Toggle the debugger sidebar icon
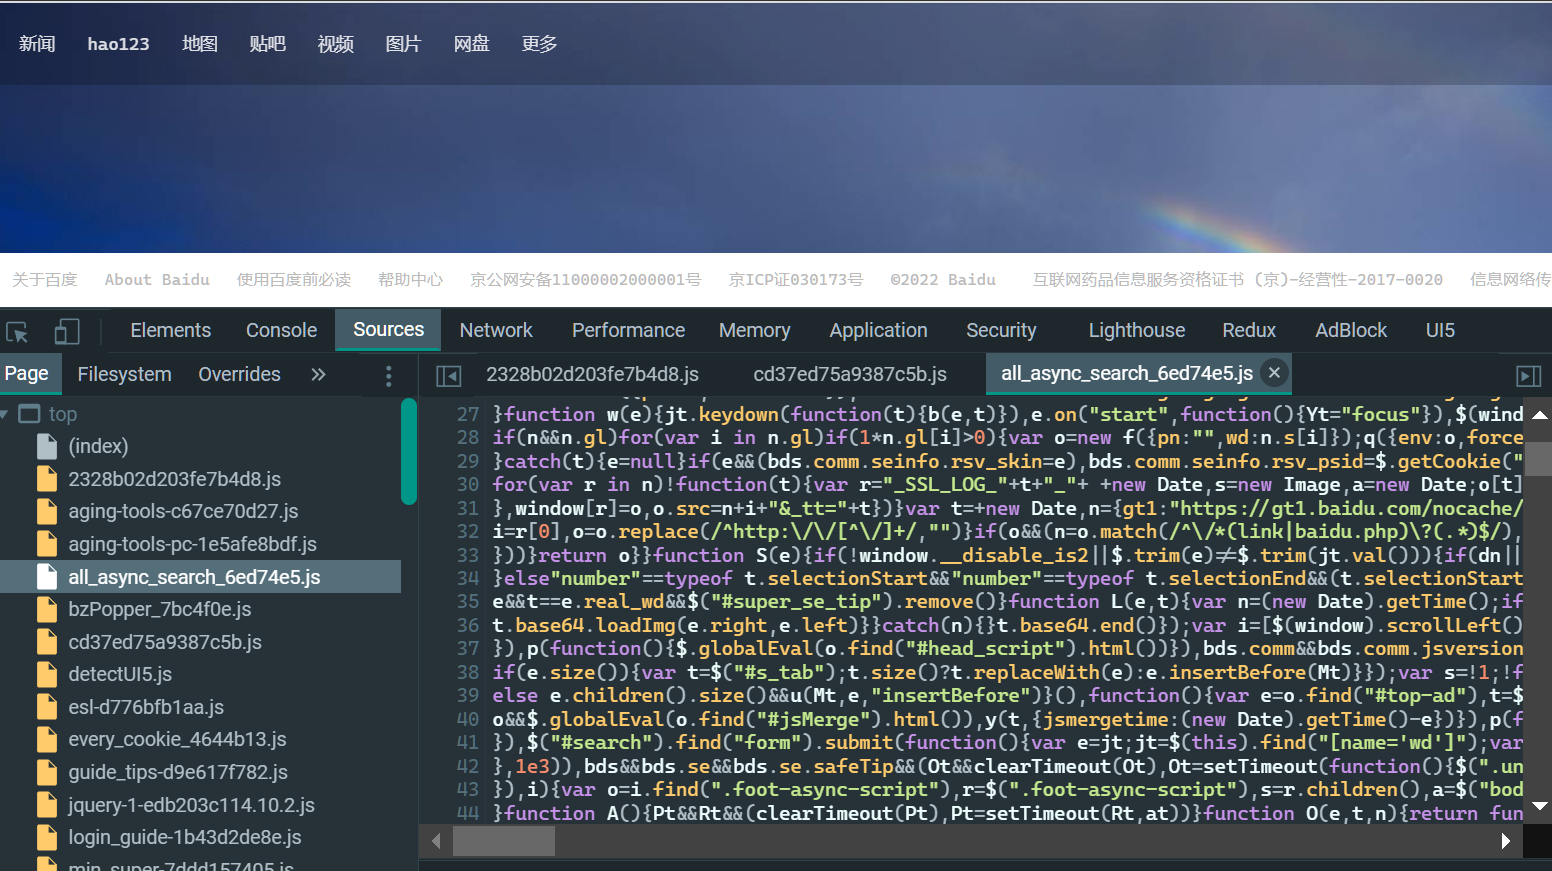1552x871 pixels. (x=1528, y=375)
